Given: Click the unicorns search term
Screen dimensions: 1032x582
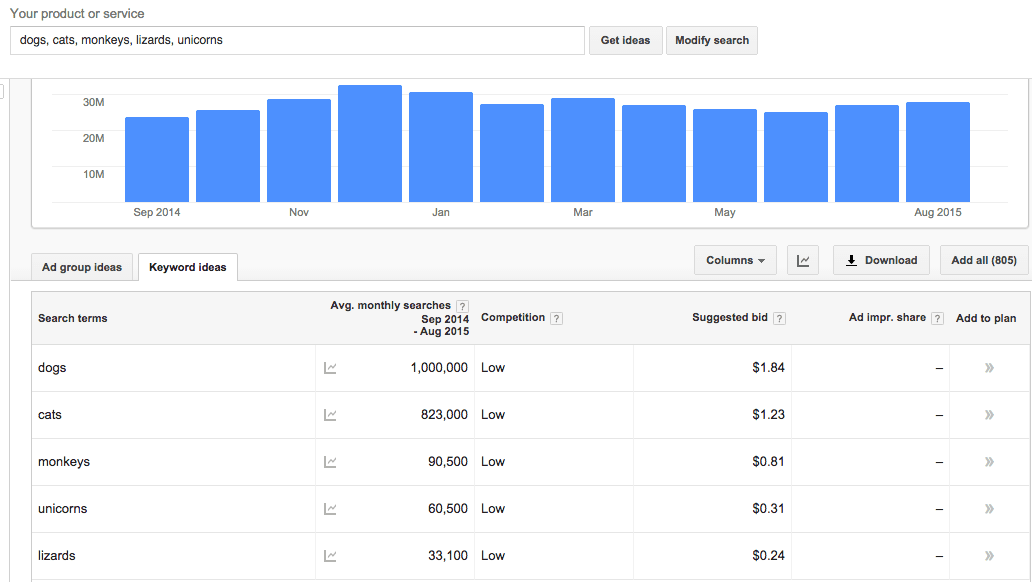Looking at the screenshot, I should (63, 509).
